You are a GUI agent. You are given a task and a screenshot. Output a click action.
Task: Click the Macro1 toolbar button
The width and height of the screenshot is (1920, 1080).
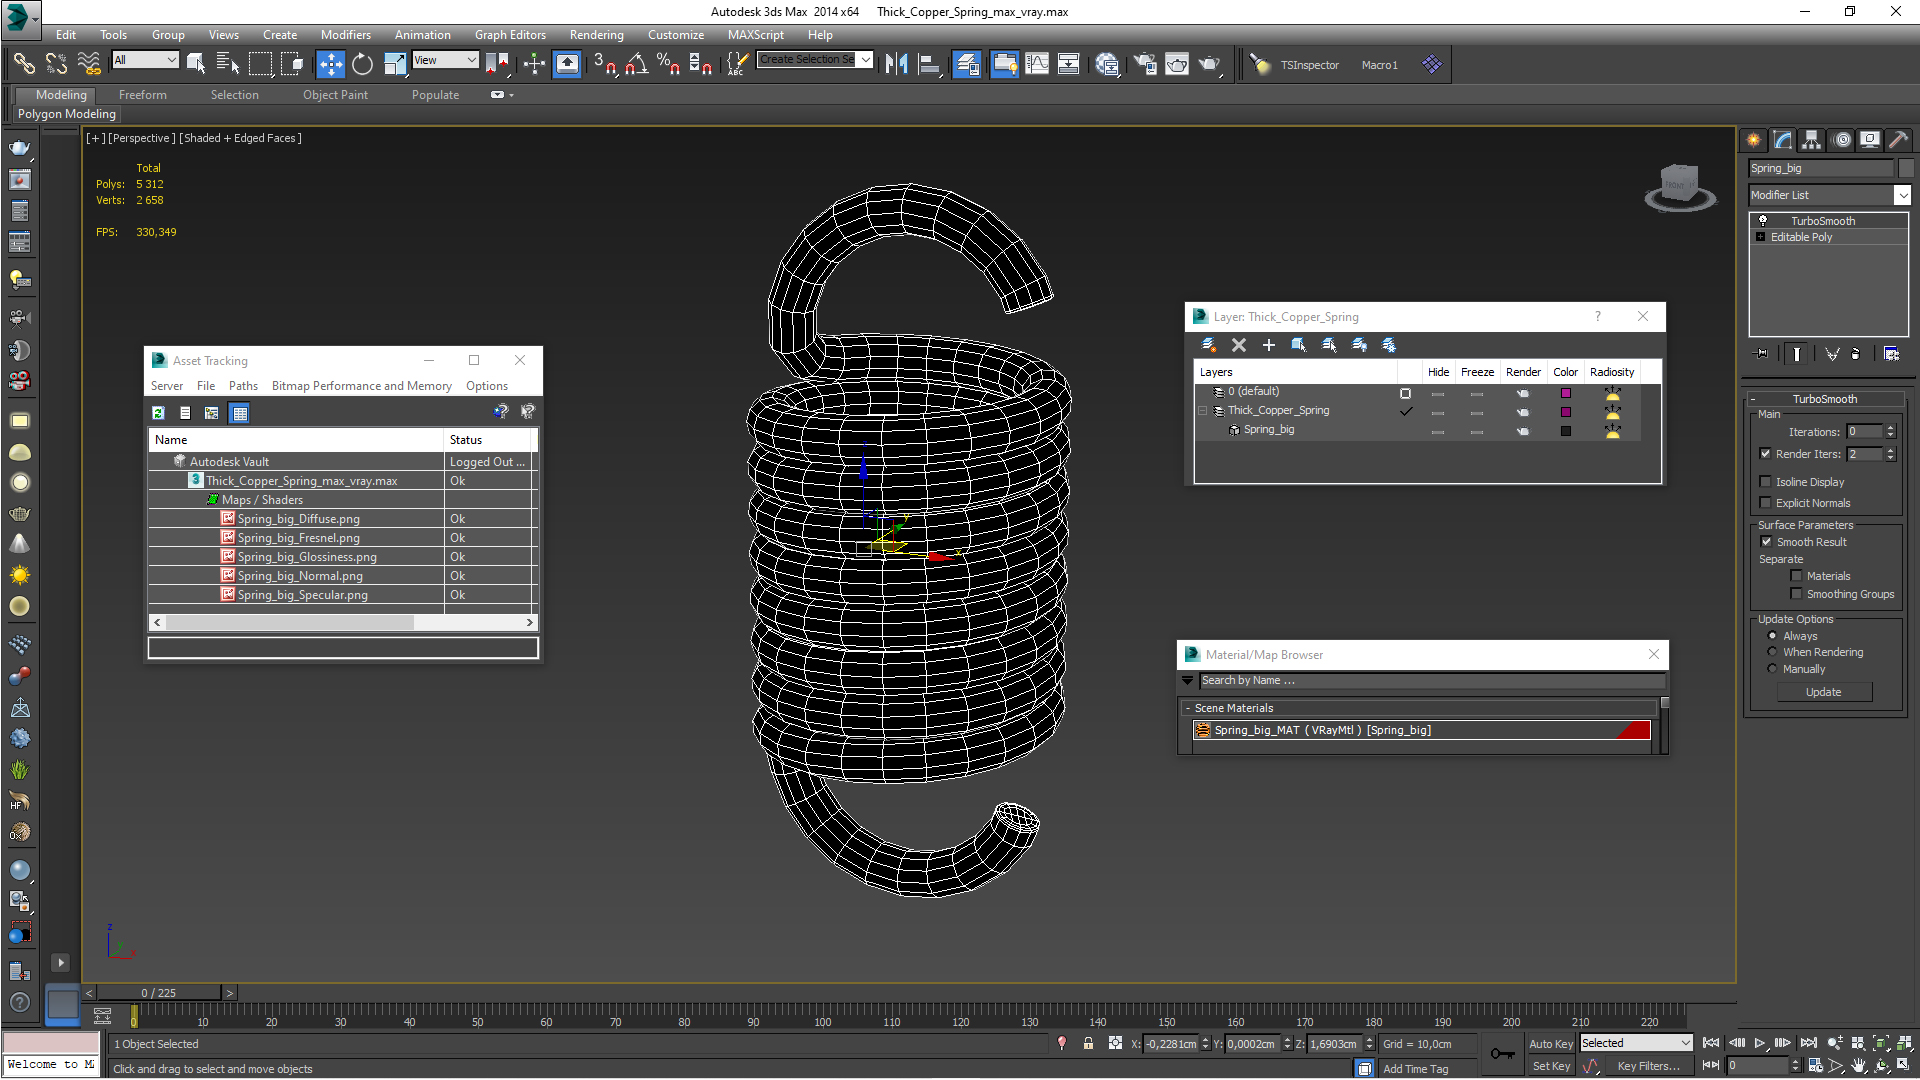click(1379, 65)
